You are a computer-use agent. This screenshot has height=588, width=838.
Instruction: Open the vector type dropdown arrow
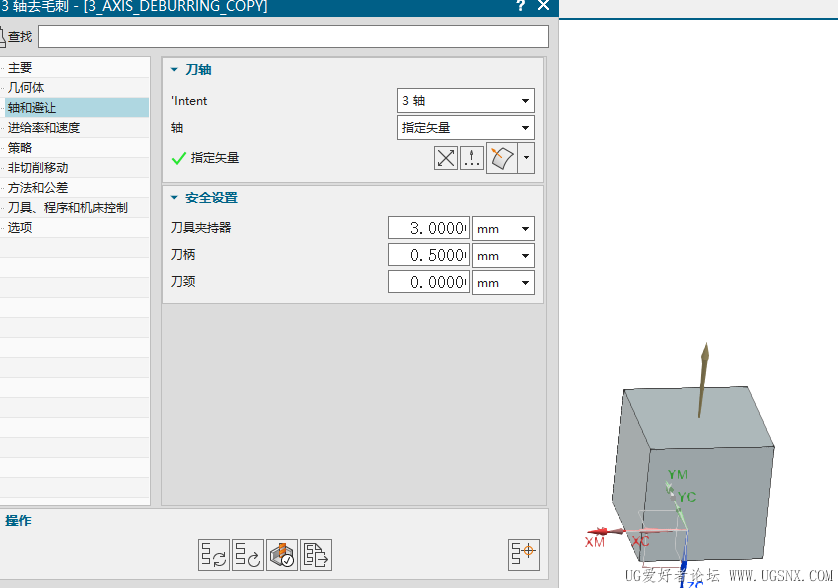526,158
